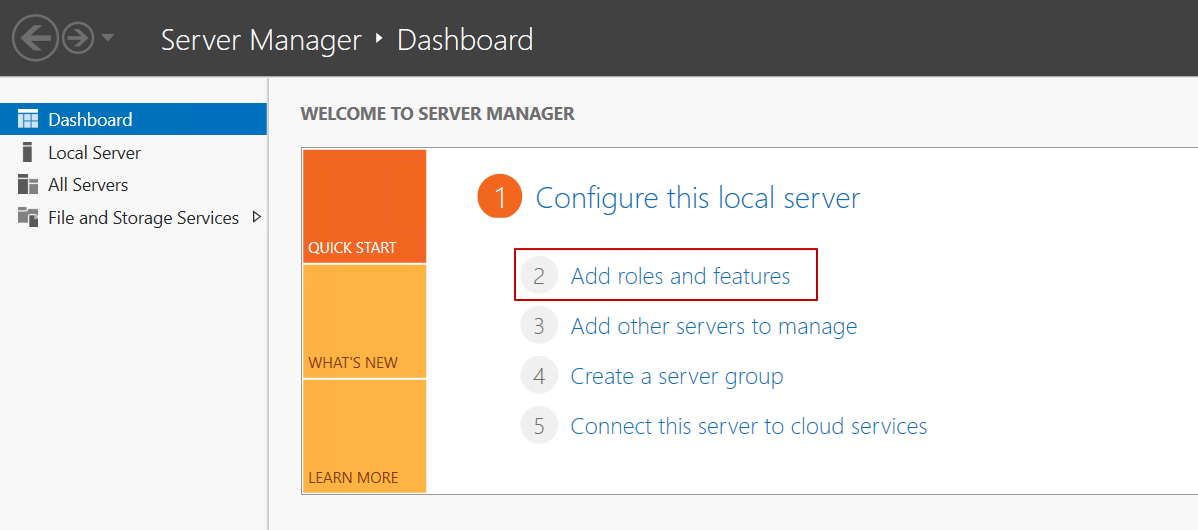
Task: Open All Servers page
Action: tap(88, 185)
